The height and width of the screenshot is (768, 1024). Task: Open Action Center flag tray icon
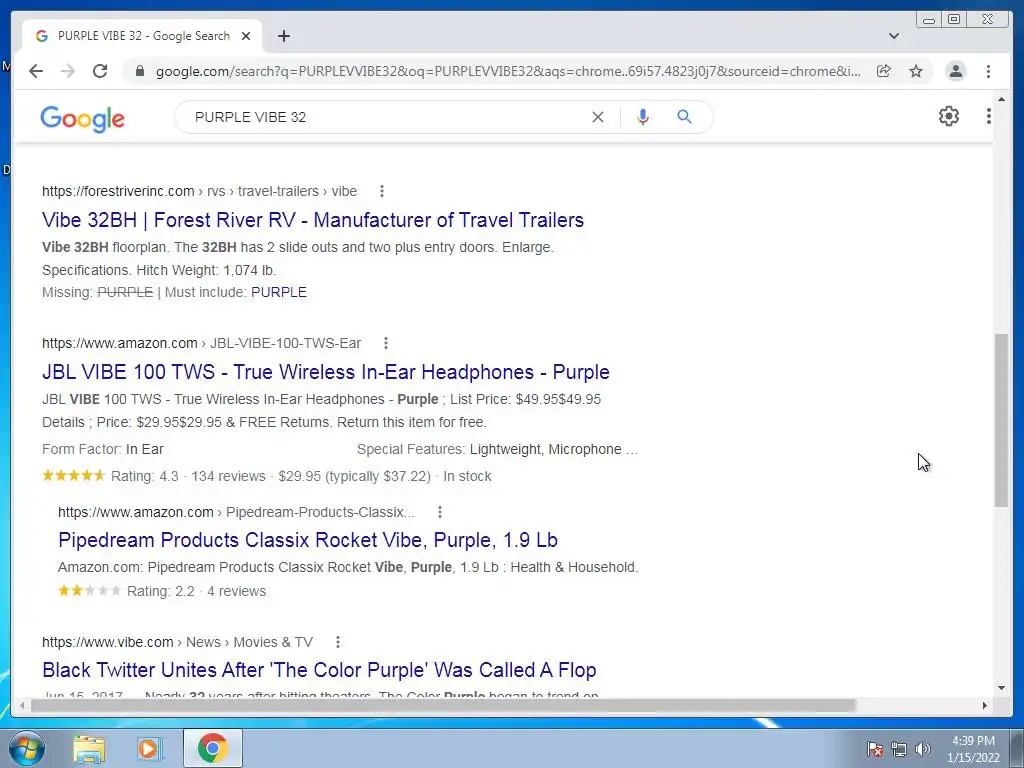(x=875, y=749)
